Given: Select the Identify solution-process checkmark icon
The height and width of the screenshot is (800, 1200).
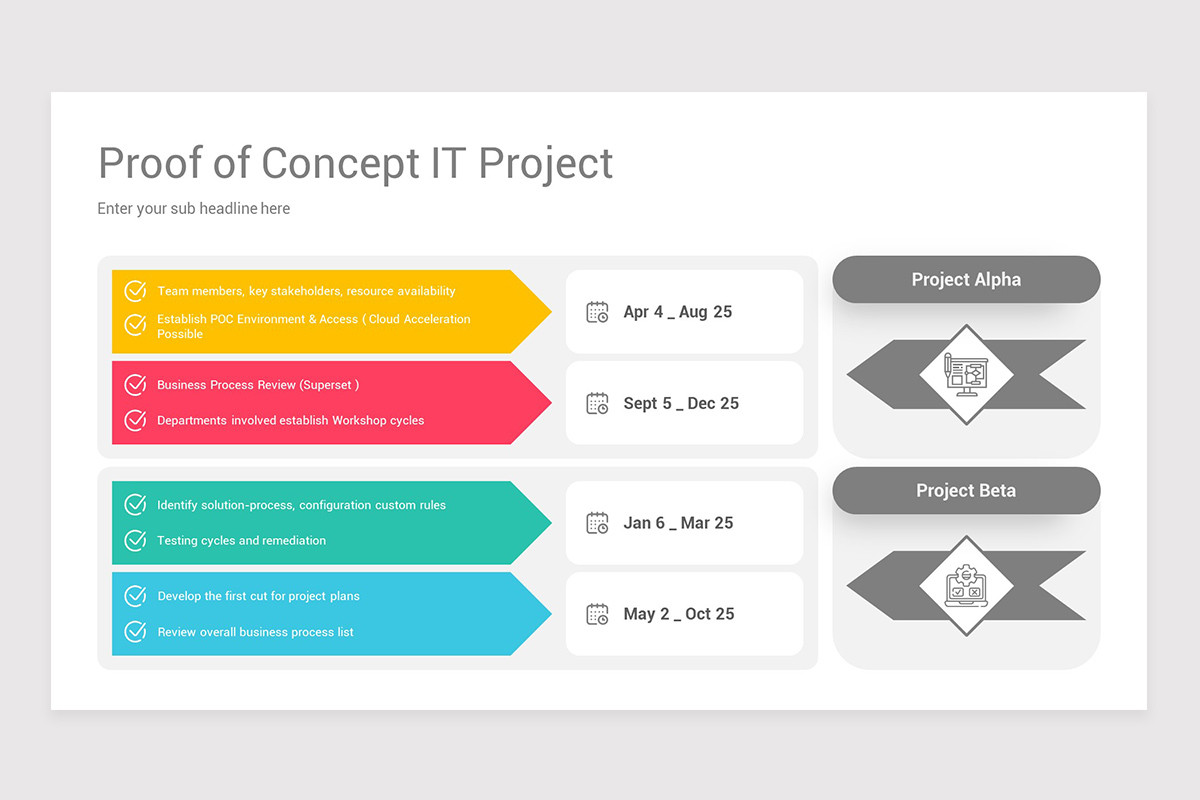Looking at the screenshot, I should click(x=135, y=505).
